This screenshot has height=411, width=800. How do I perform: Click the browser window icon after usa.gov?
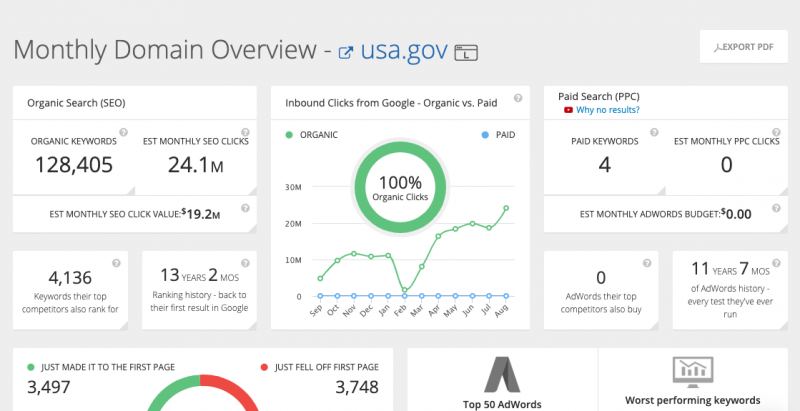coord(466,53)
